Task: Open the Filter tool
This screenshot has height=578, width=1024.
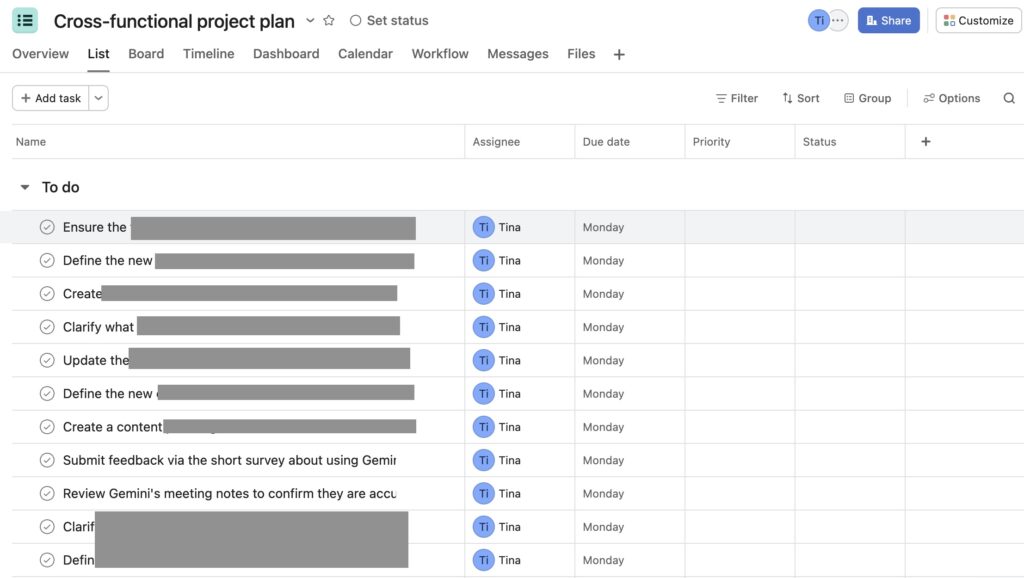Action: point(736,98)
